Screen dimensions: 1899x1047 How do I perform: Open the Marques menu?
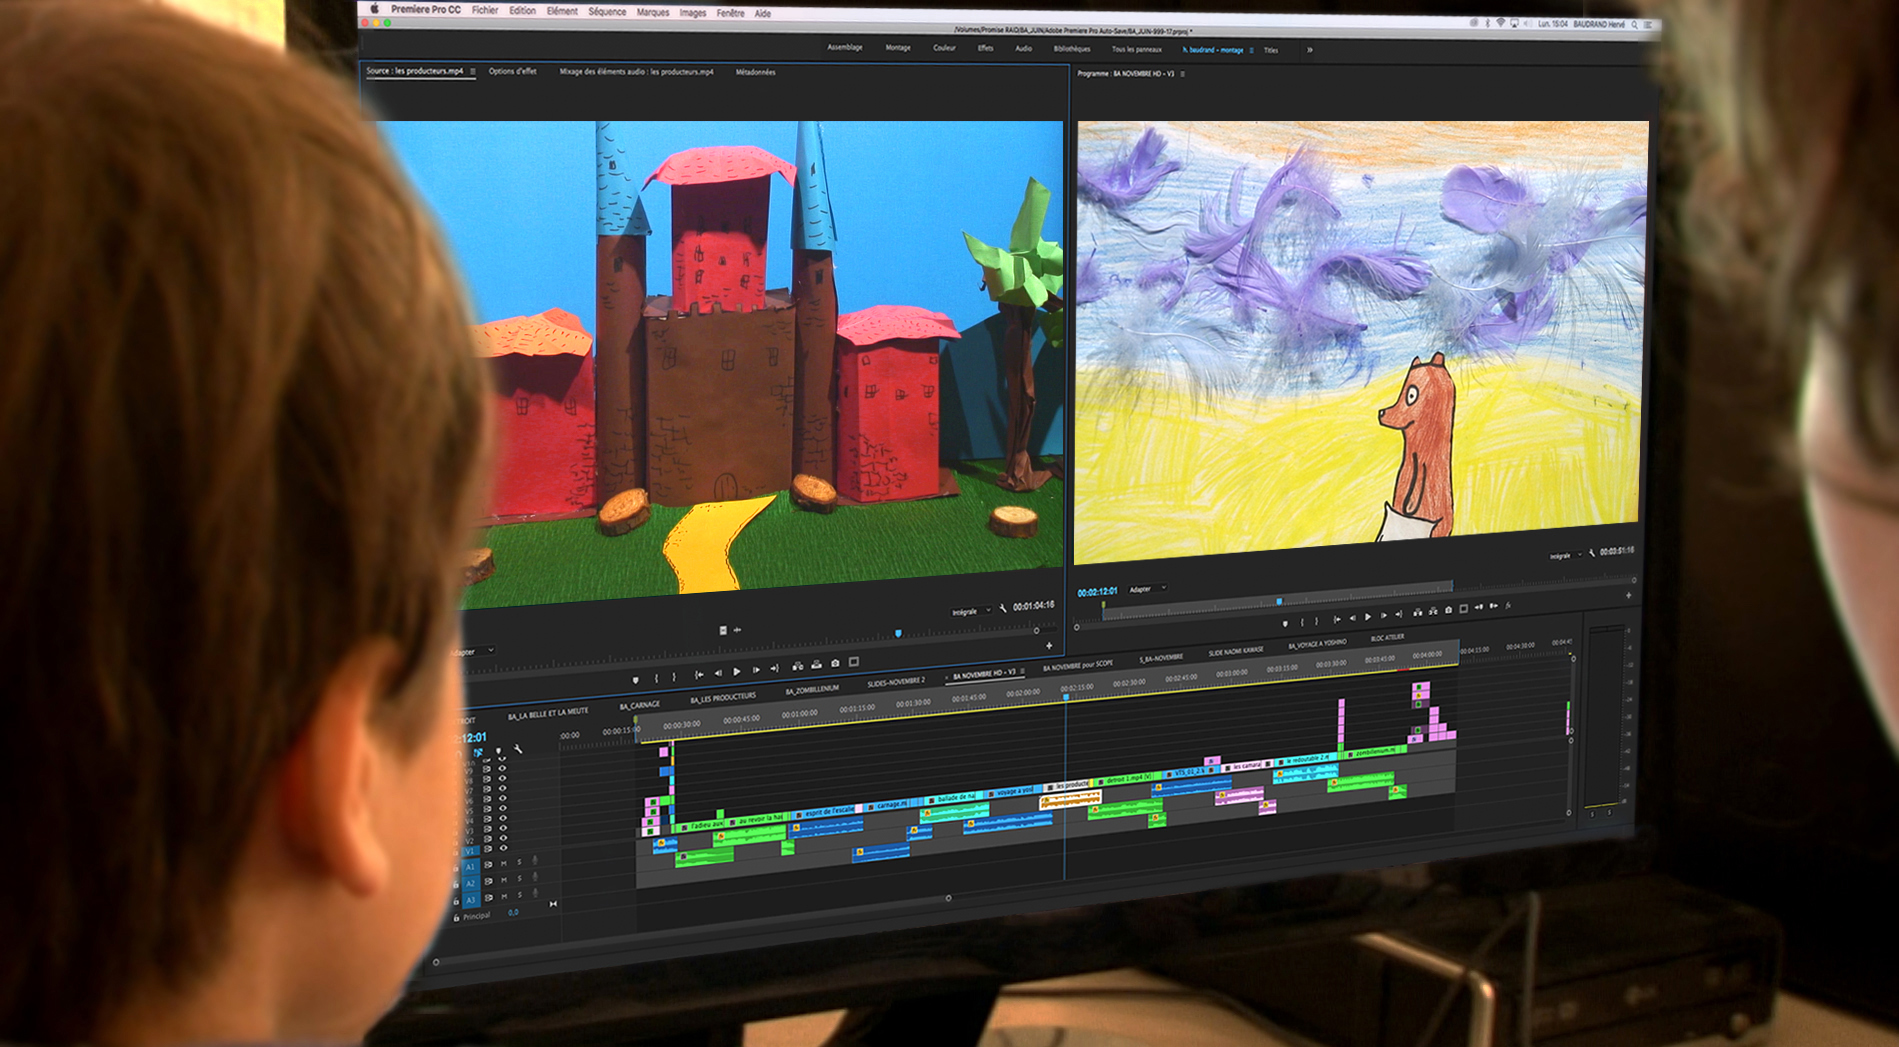653,13
